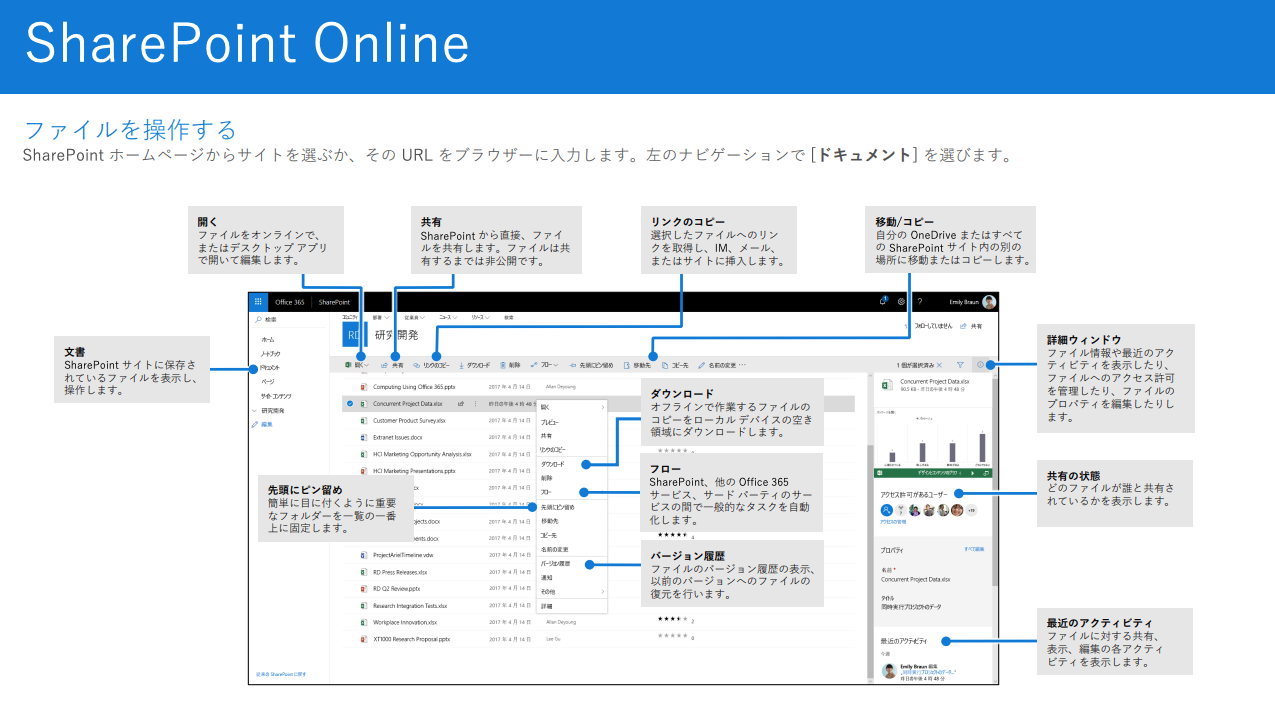Click the play arrow on the chart preview bar
Screen dimensions: 1275x716
[x=973, y=473]
